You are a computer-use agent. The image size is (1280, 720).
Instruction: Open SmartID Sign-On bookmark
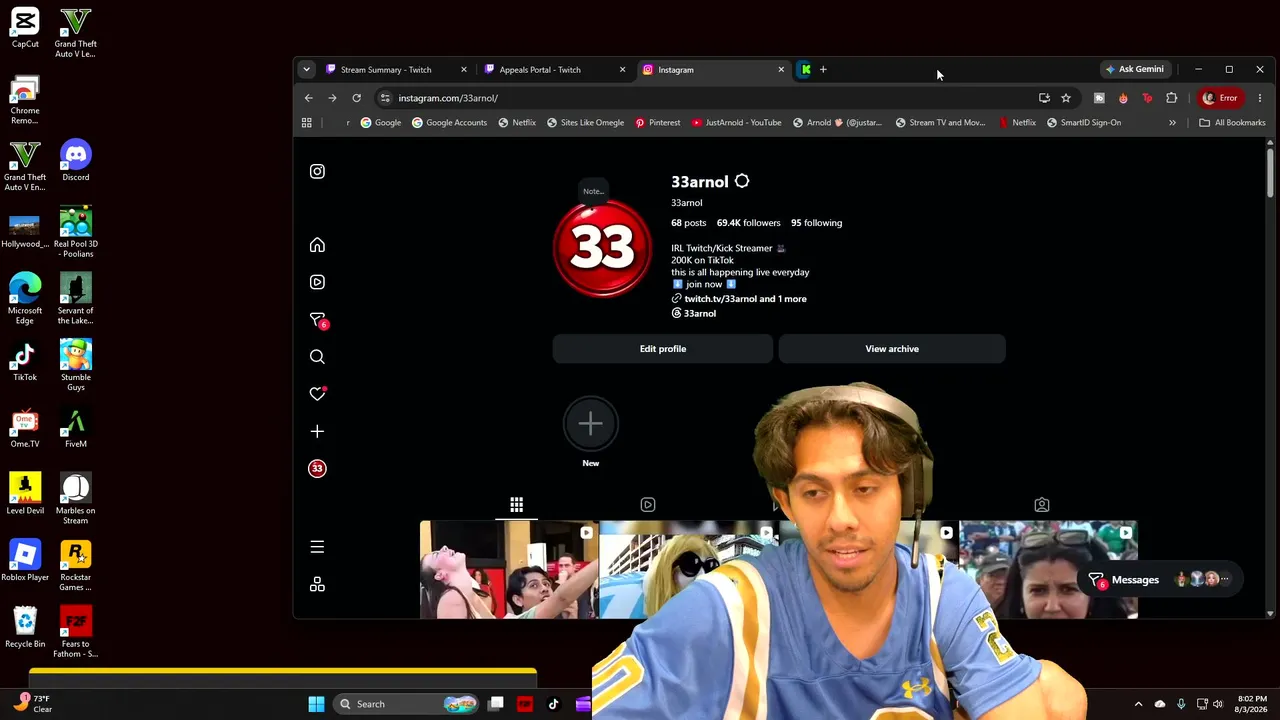(1084, 123)
